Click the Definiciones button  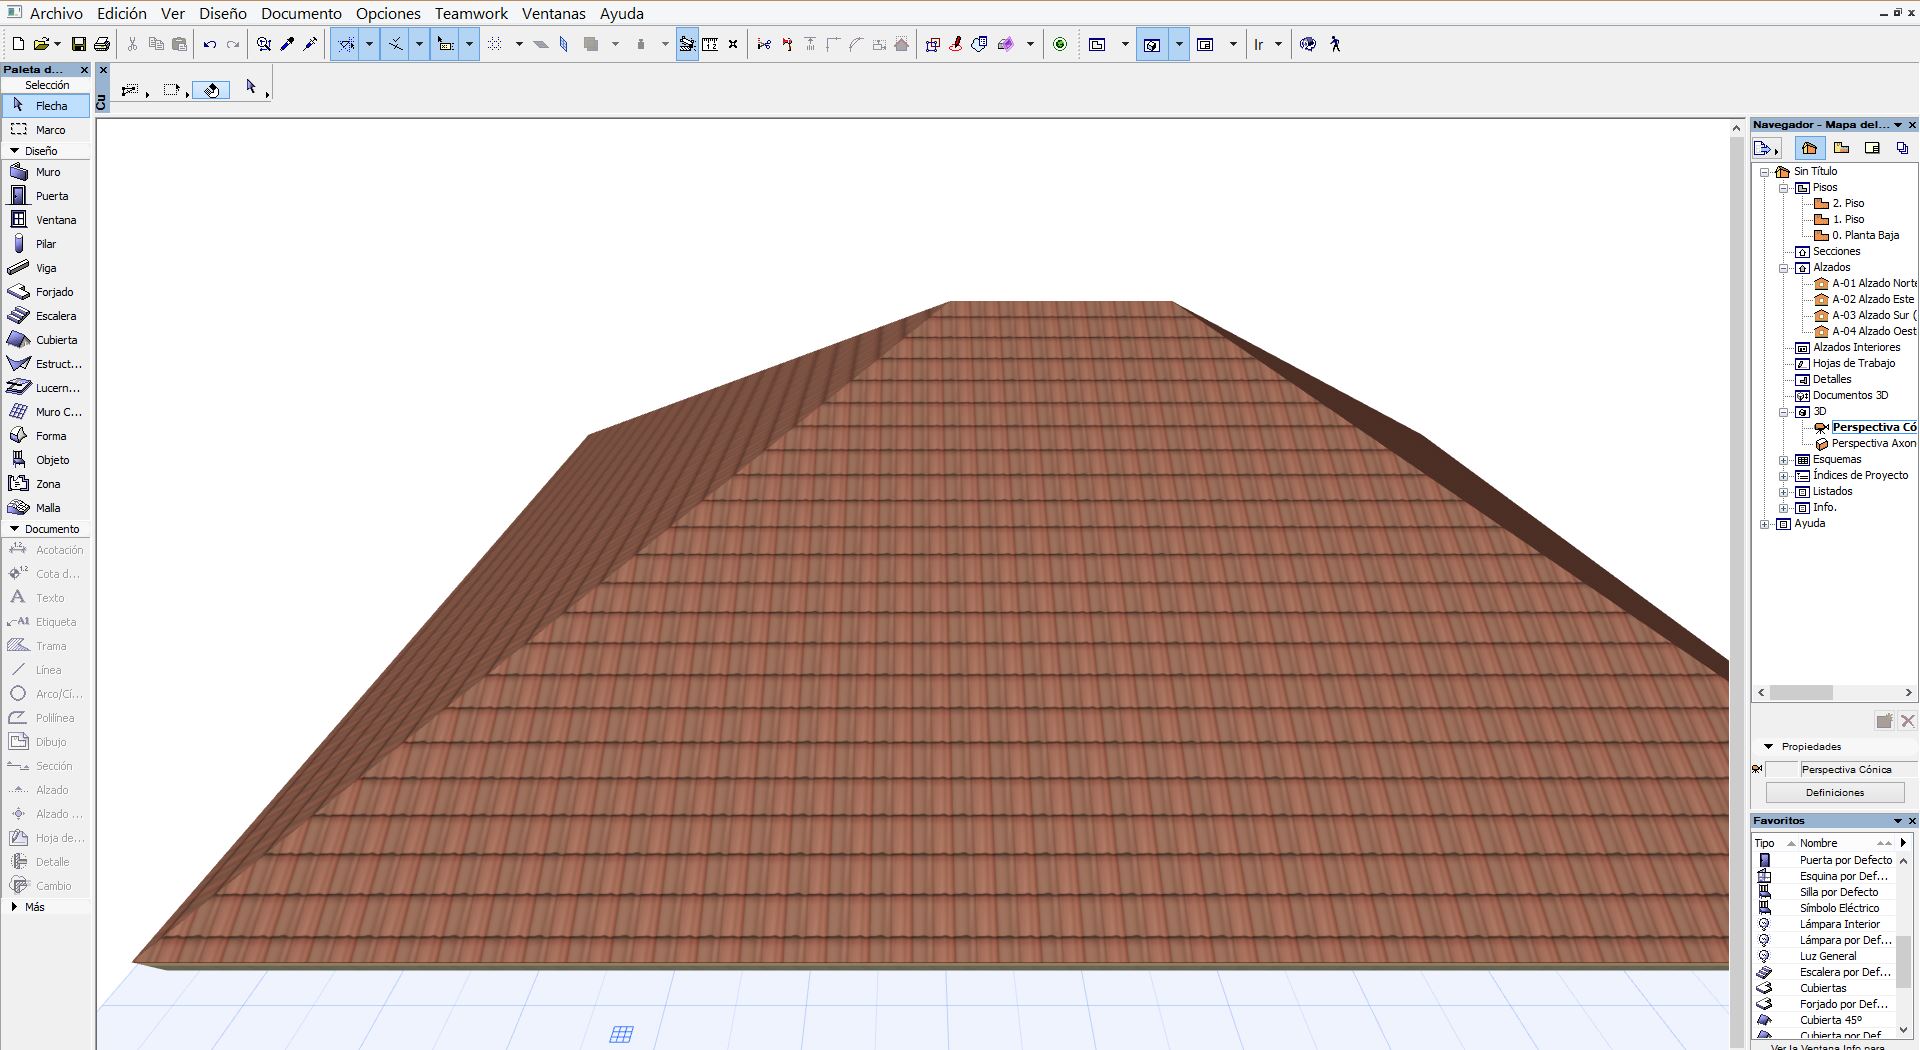1834,792
